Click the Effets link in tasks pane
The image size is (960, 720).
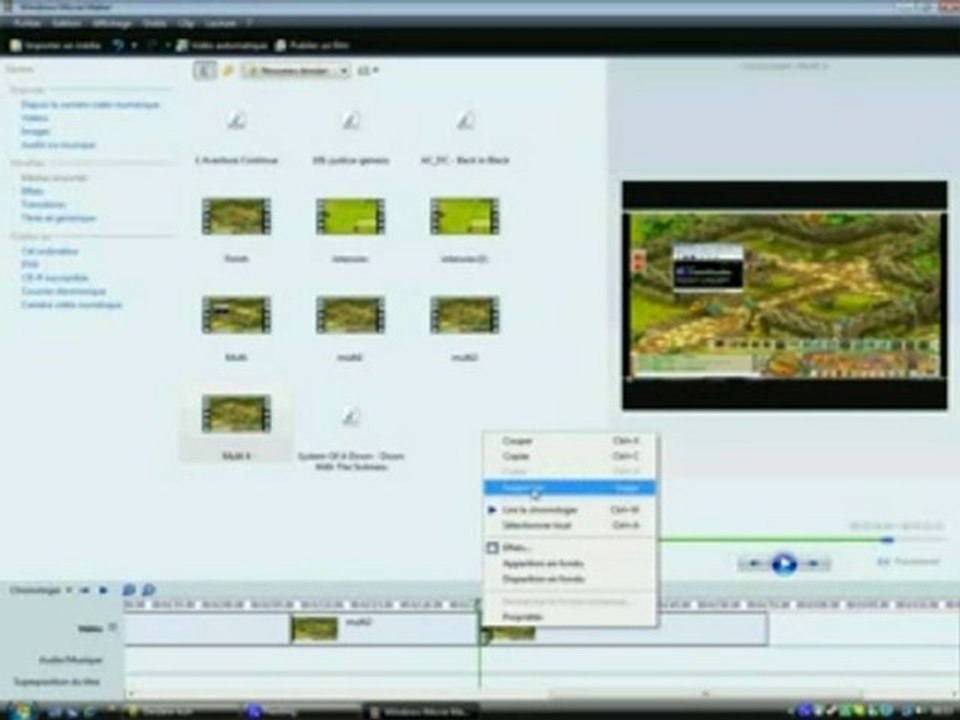pyautogui.click(x=32, y=191)
